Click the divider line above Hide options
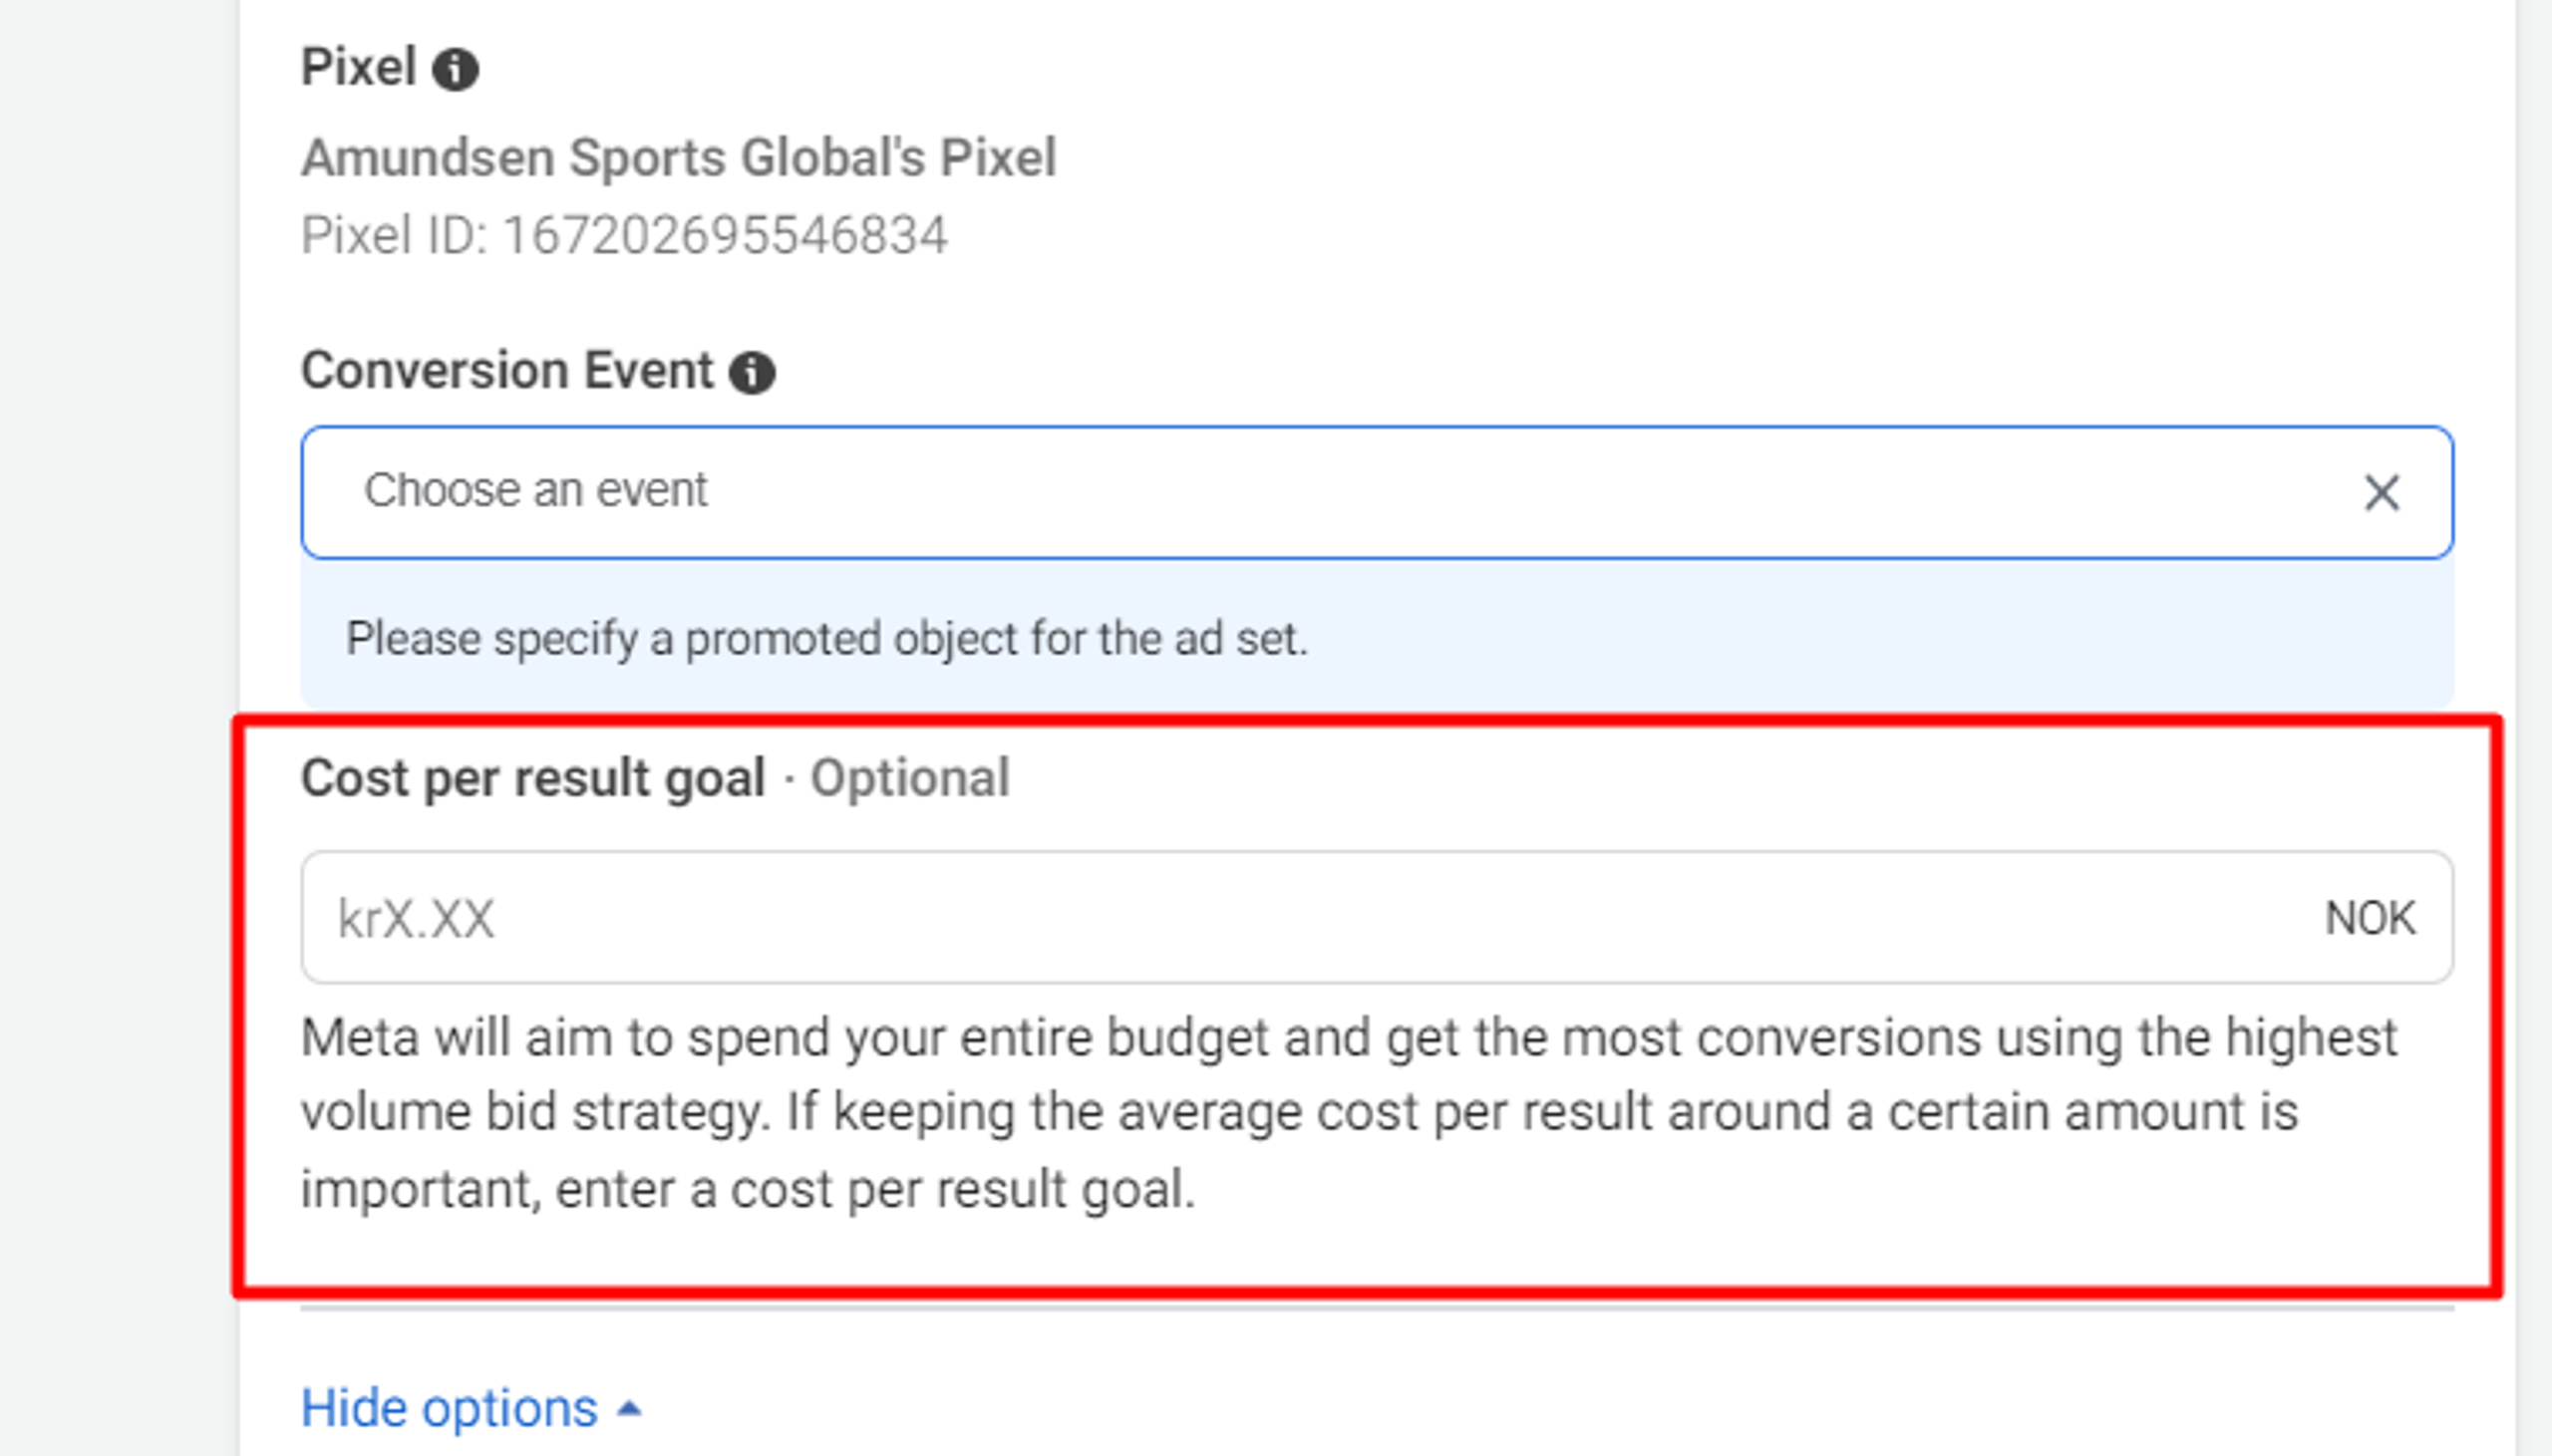The image size is (2552, 1456). click(x=1376, y=1307)
